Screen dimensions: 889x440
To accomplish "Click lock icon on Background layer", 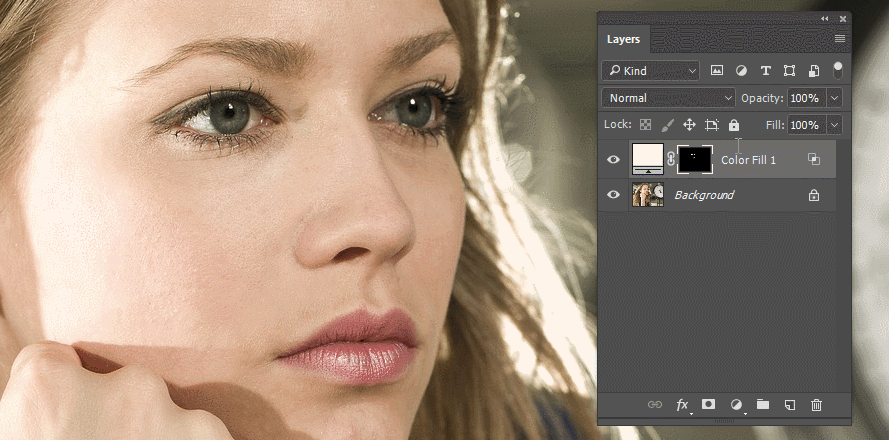I will (814, 196).
